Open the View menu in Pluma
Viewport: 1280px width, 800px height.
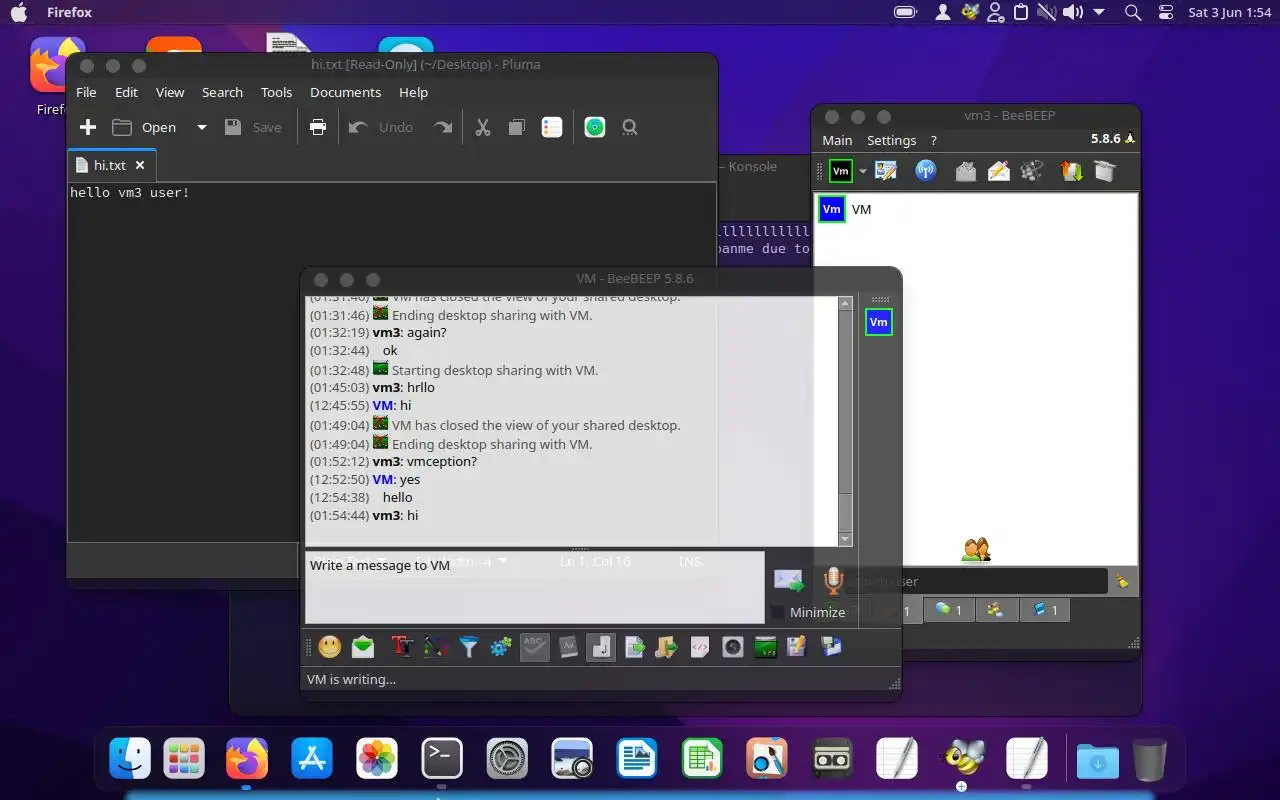[x=170, y=92]
